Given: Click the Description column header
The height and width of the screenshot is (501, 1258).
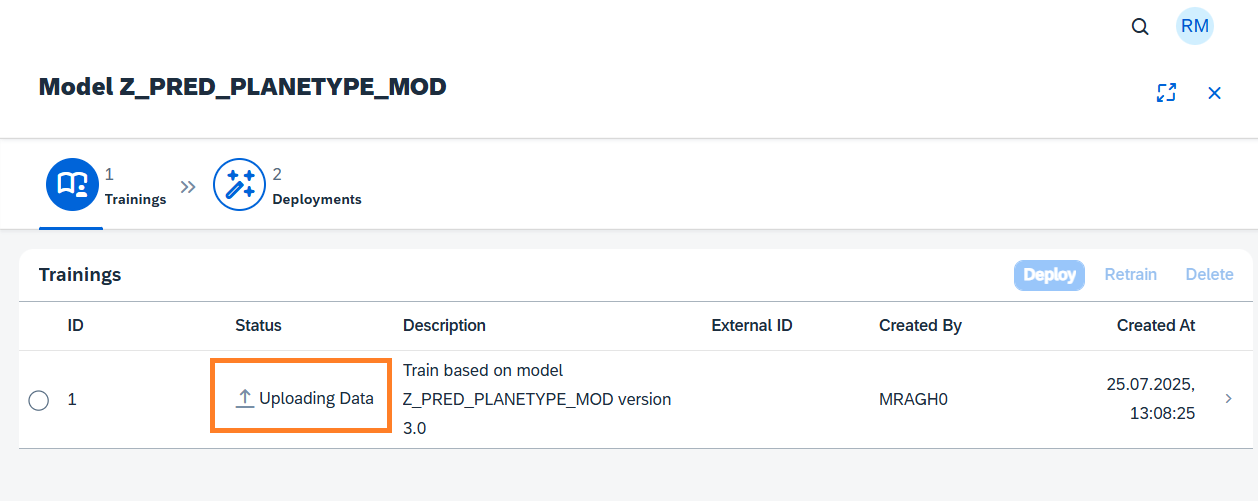Looking at the screenshot, I should coord(444,325).
